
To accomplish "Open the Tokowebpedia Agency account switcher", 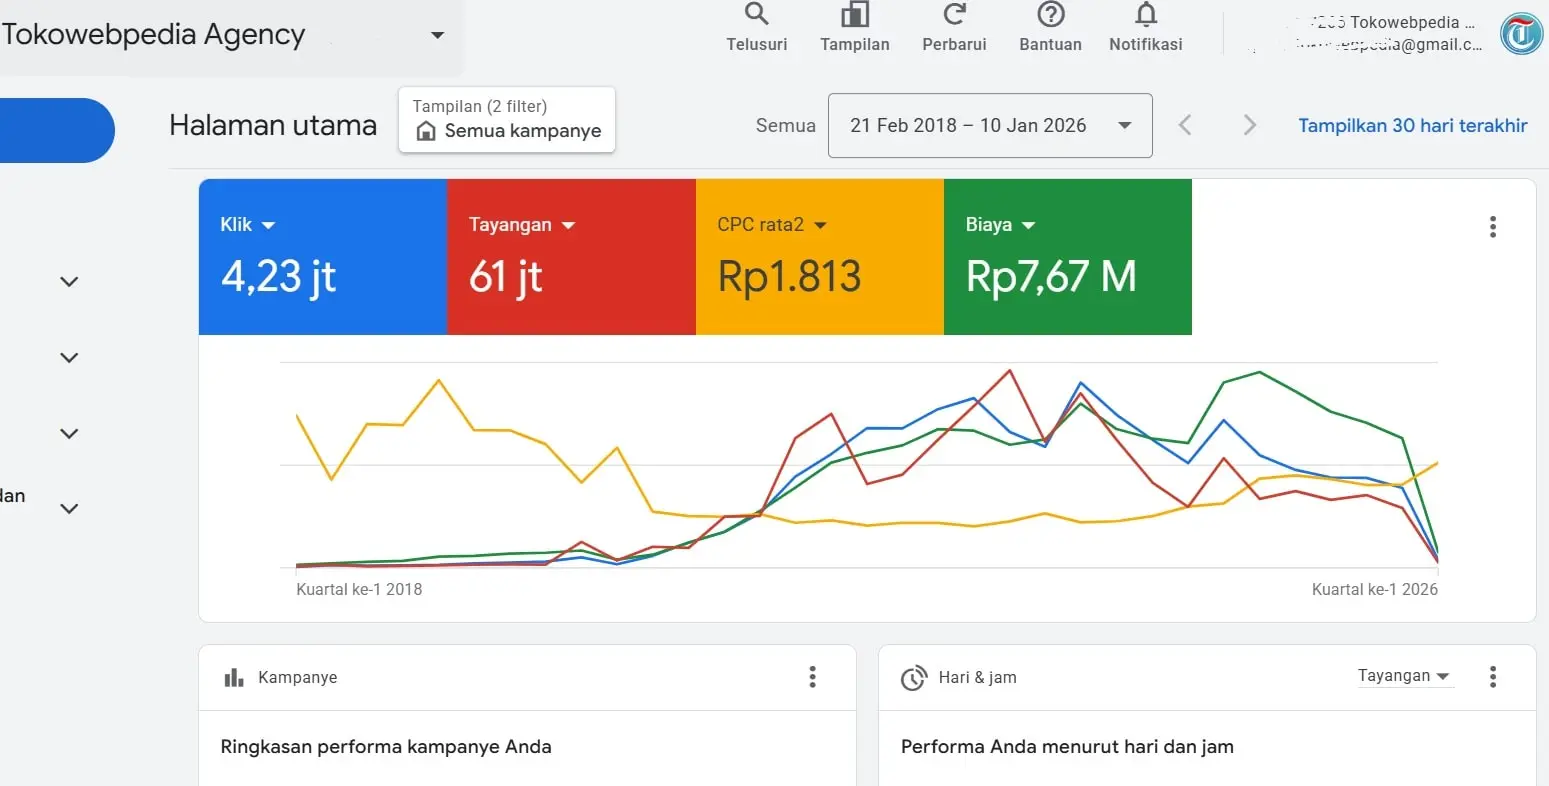I will (x=437, y=35).
